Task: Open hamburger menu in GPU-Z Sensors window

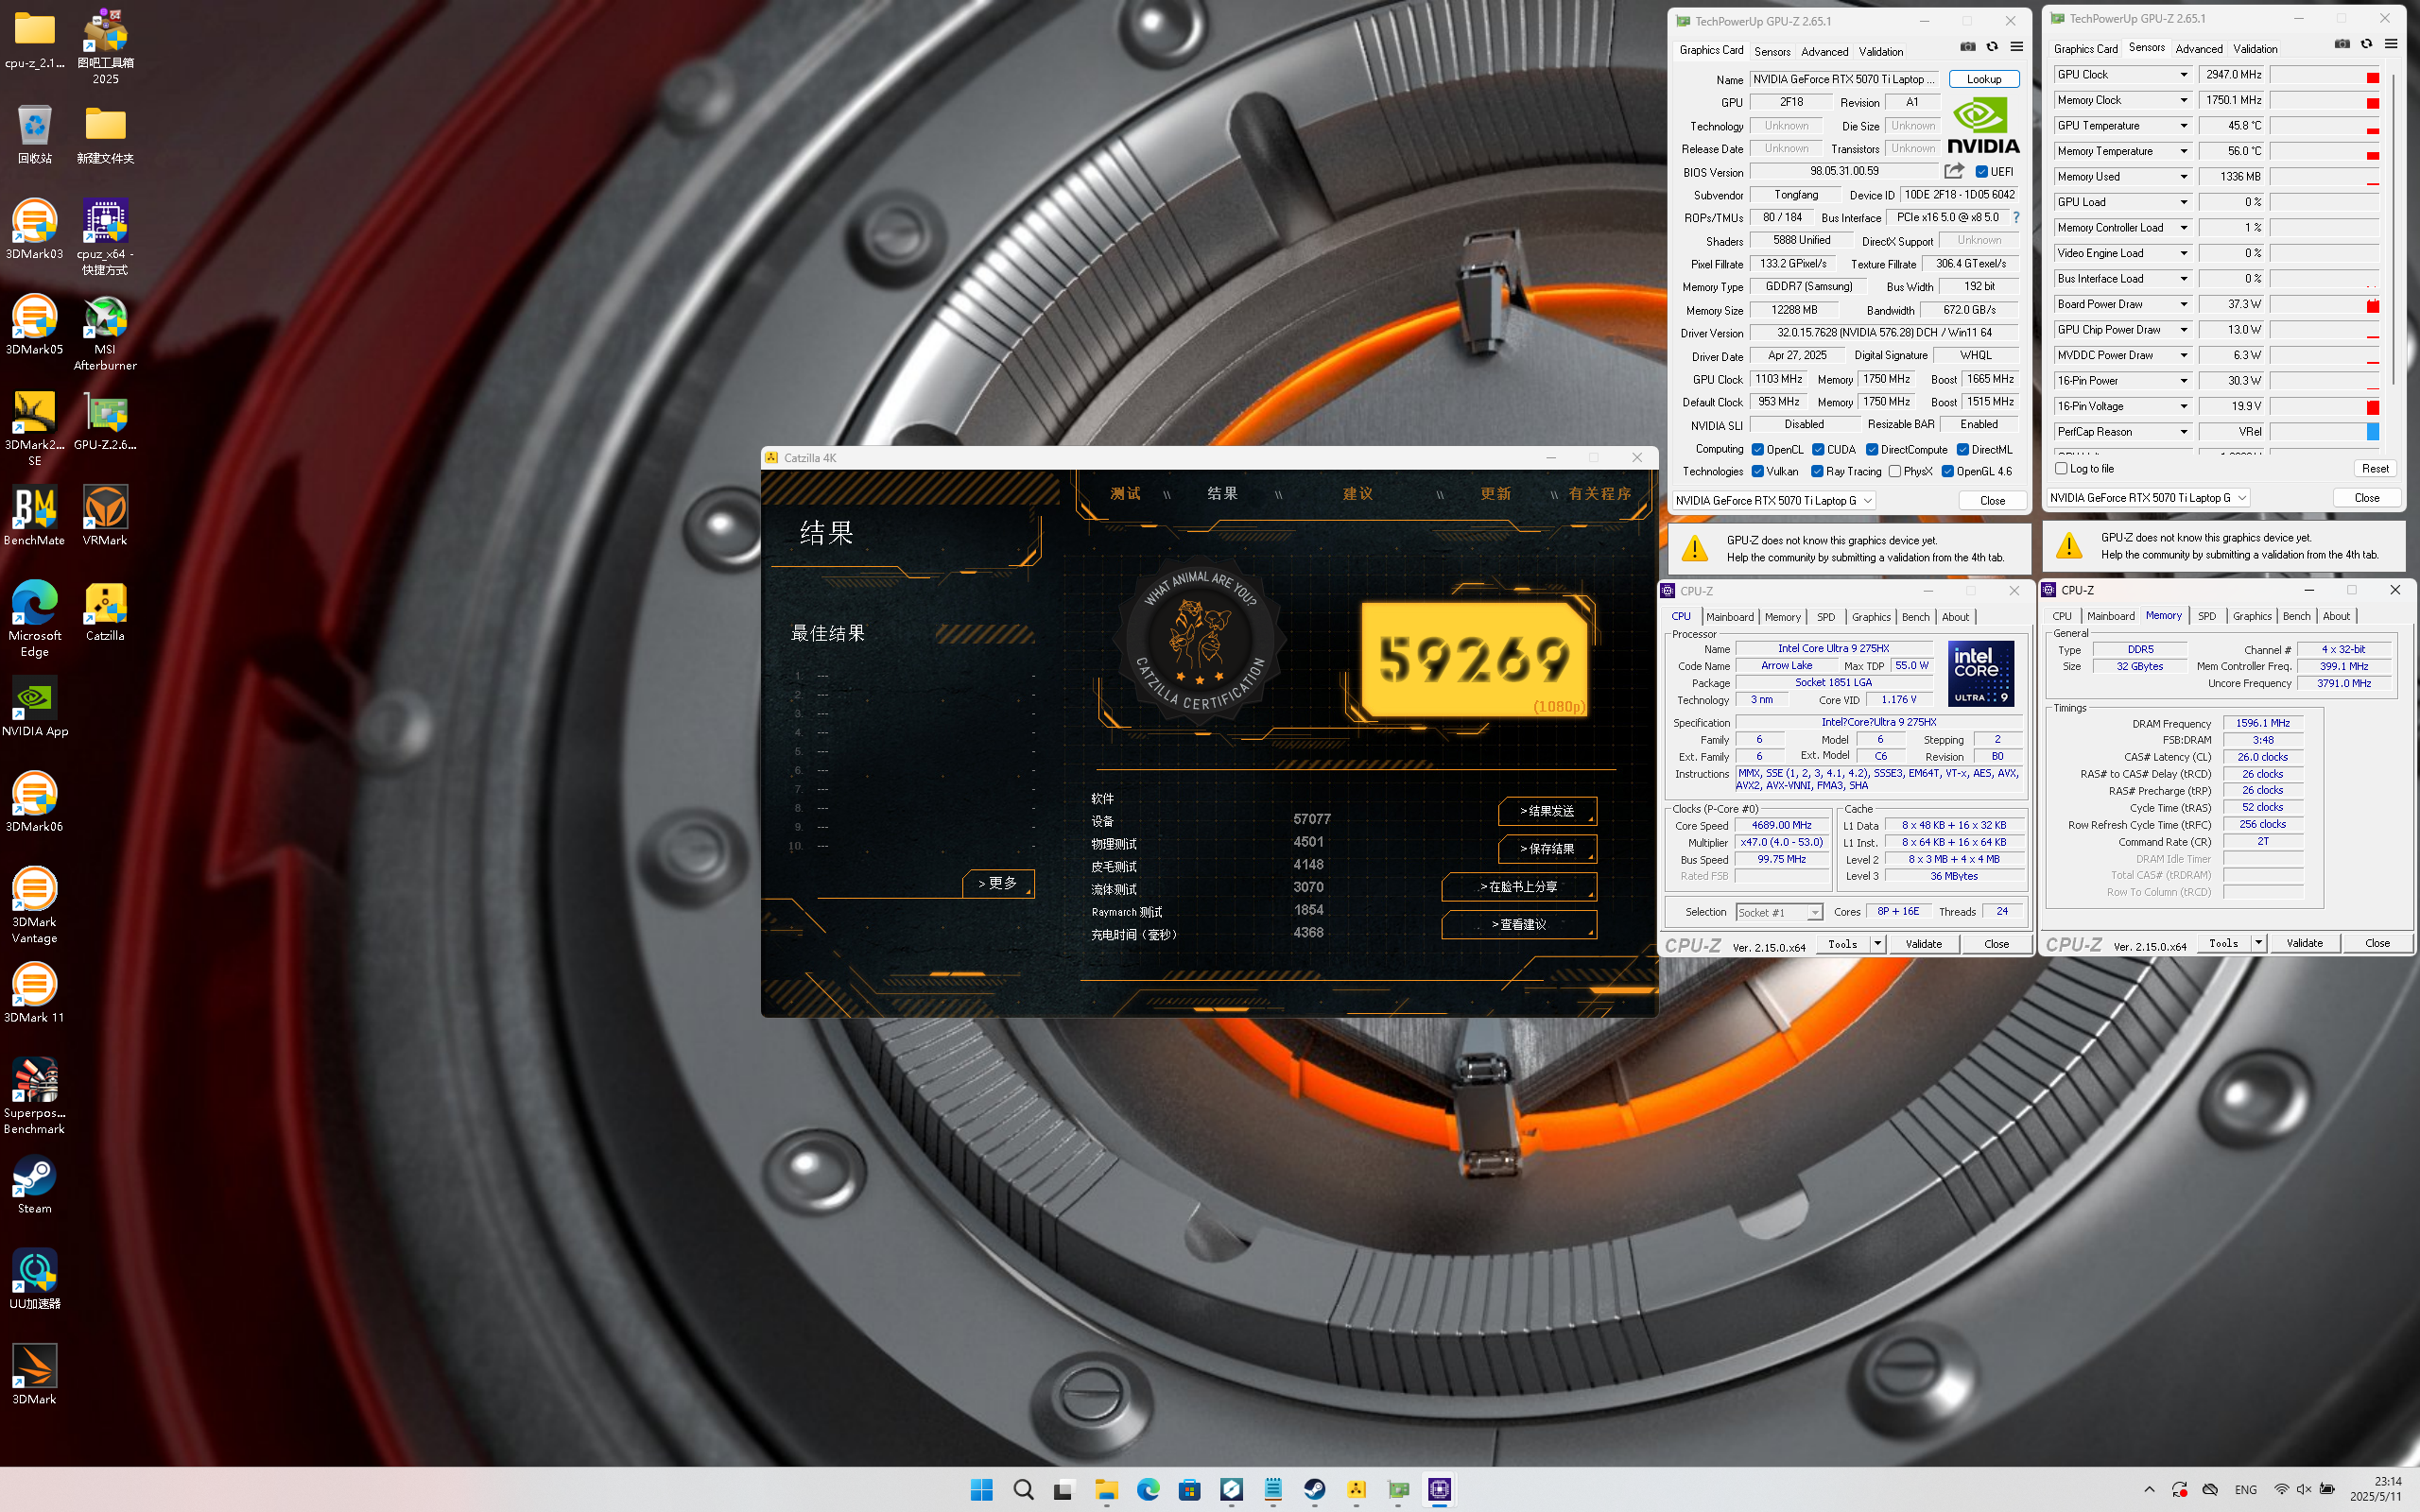Action: (x=2391, y=44)
